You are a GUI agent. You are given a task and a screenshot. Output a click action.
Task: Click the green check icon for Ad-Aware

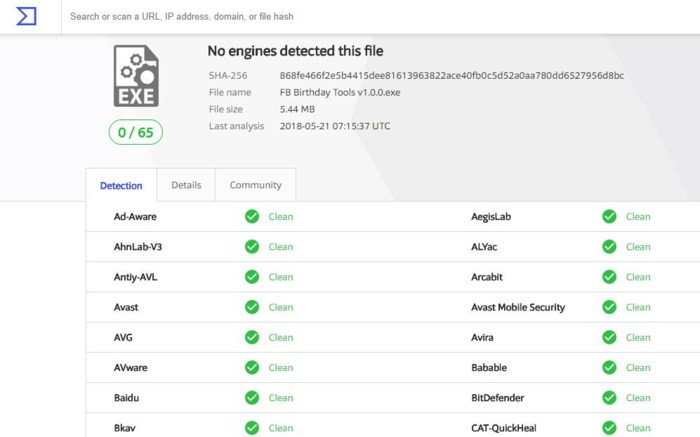pyautogui.click(x=252, y=216)
